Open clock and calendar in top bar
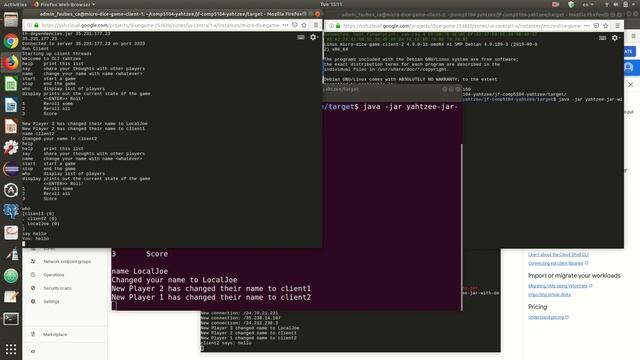 pyautogui.click(x=331, y=4)
